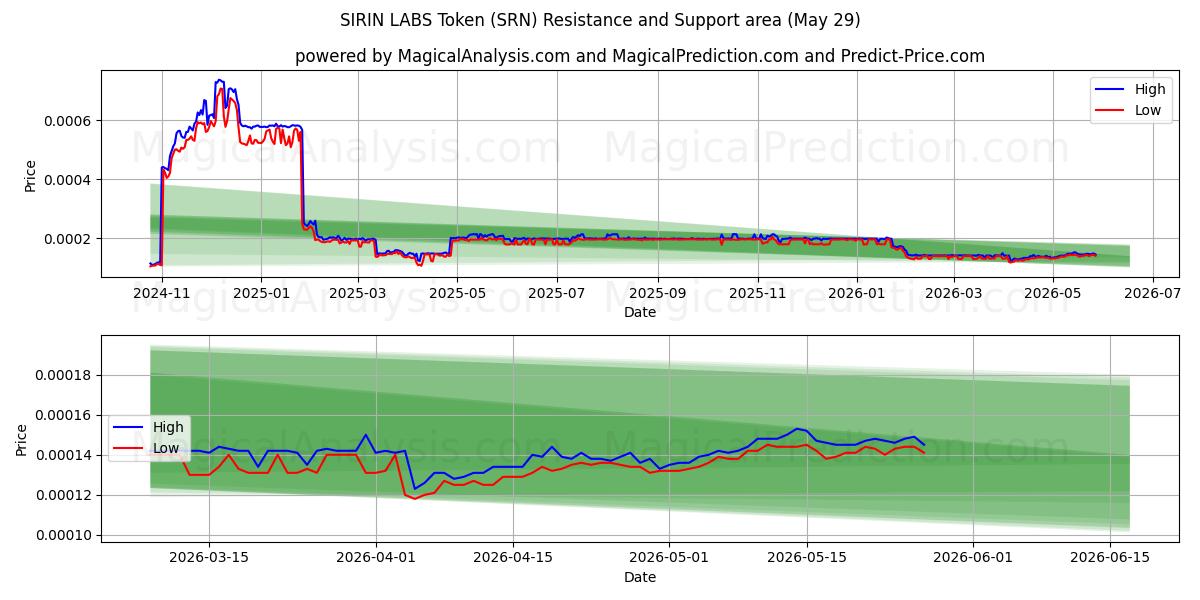
Task: Click the '2026-01' x-axis tick label
Action: [857, 293]
